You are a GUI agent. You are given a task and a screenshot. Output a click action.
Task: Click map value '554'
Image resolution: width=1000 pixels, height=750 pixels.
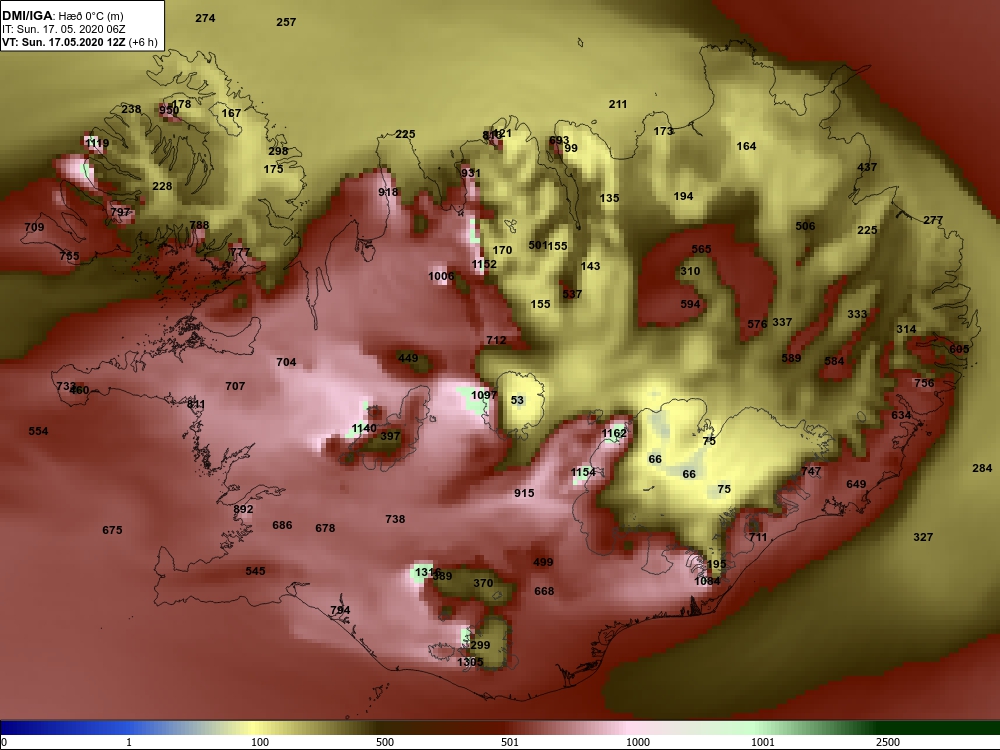click(x=38, y=431)
